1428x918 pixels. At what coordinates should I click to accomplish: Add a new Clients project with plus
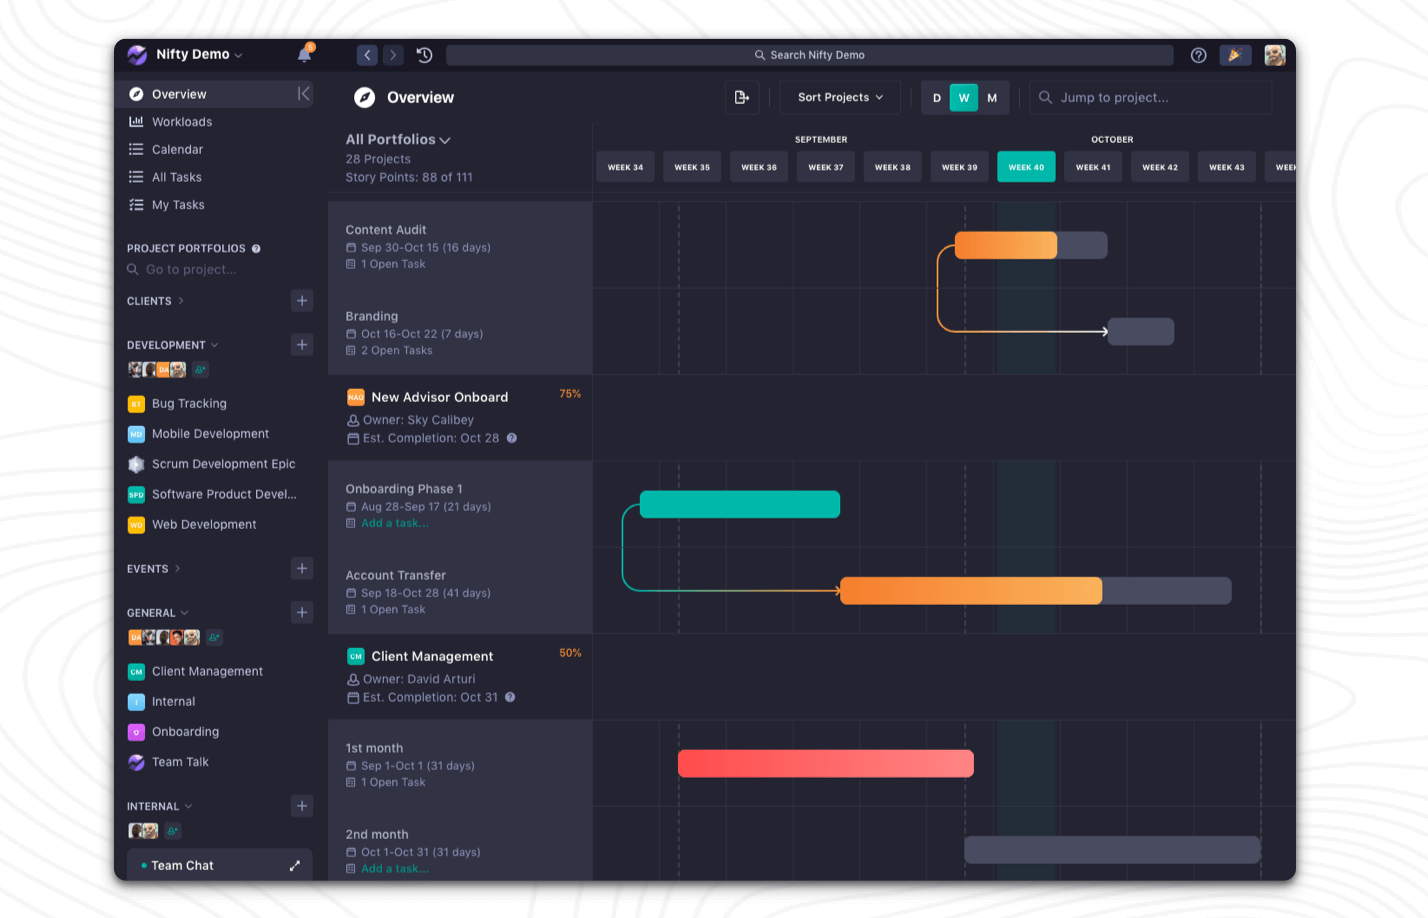click(302, 301)
